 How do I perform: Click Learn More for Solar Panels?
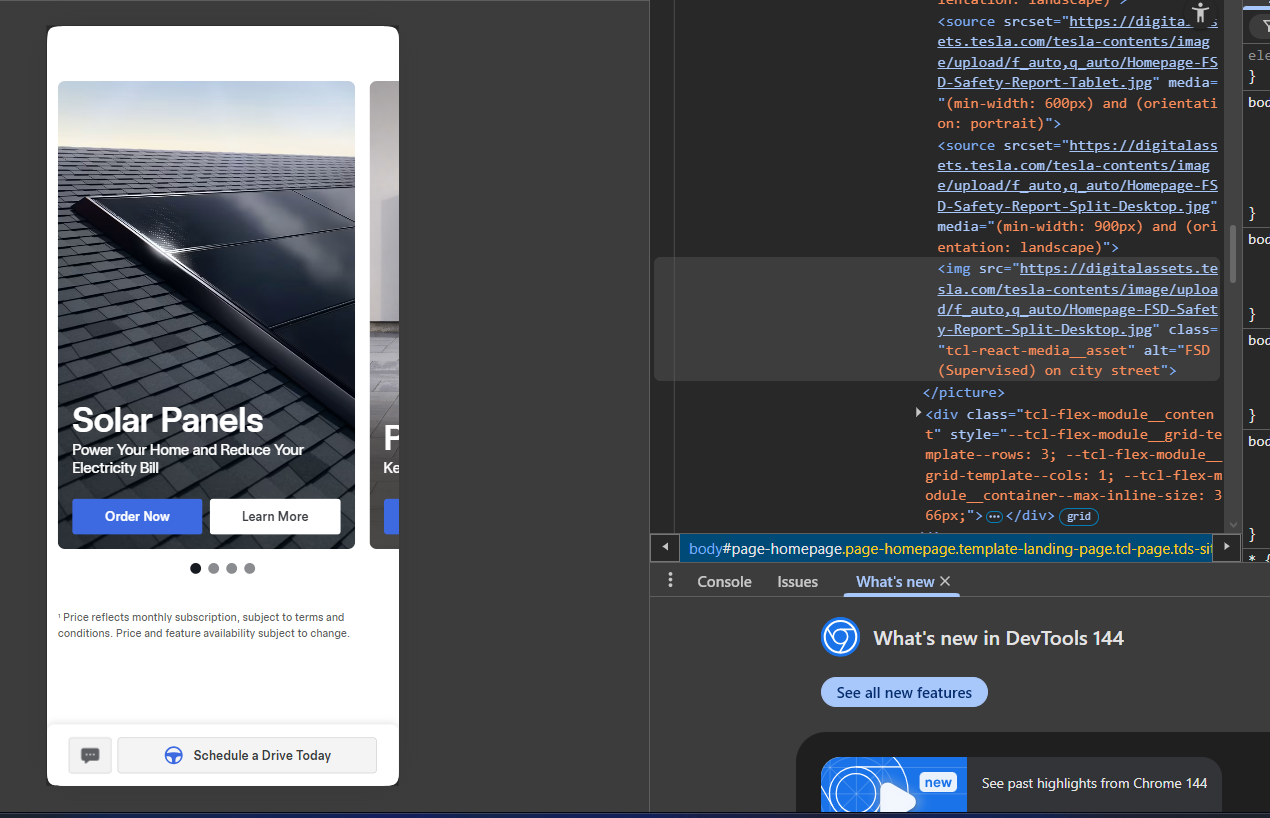(x=275, y=517)
